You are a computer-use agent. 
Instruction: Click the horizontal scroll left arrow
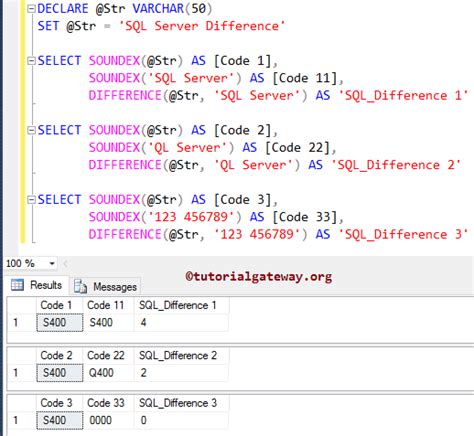tap(65, 264)
